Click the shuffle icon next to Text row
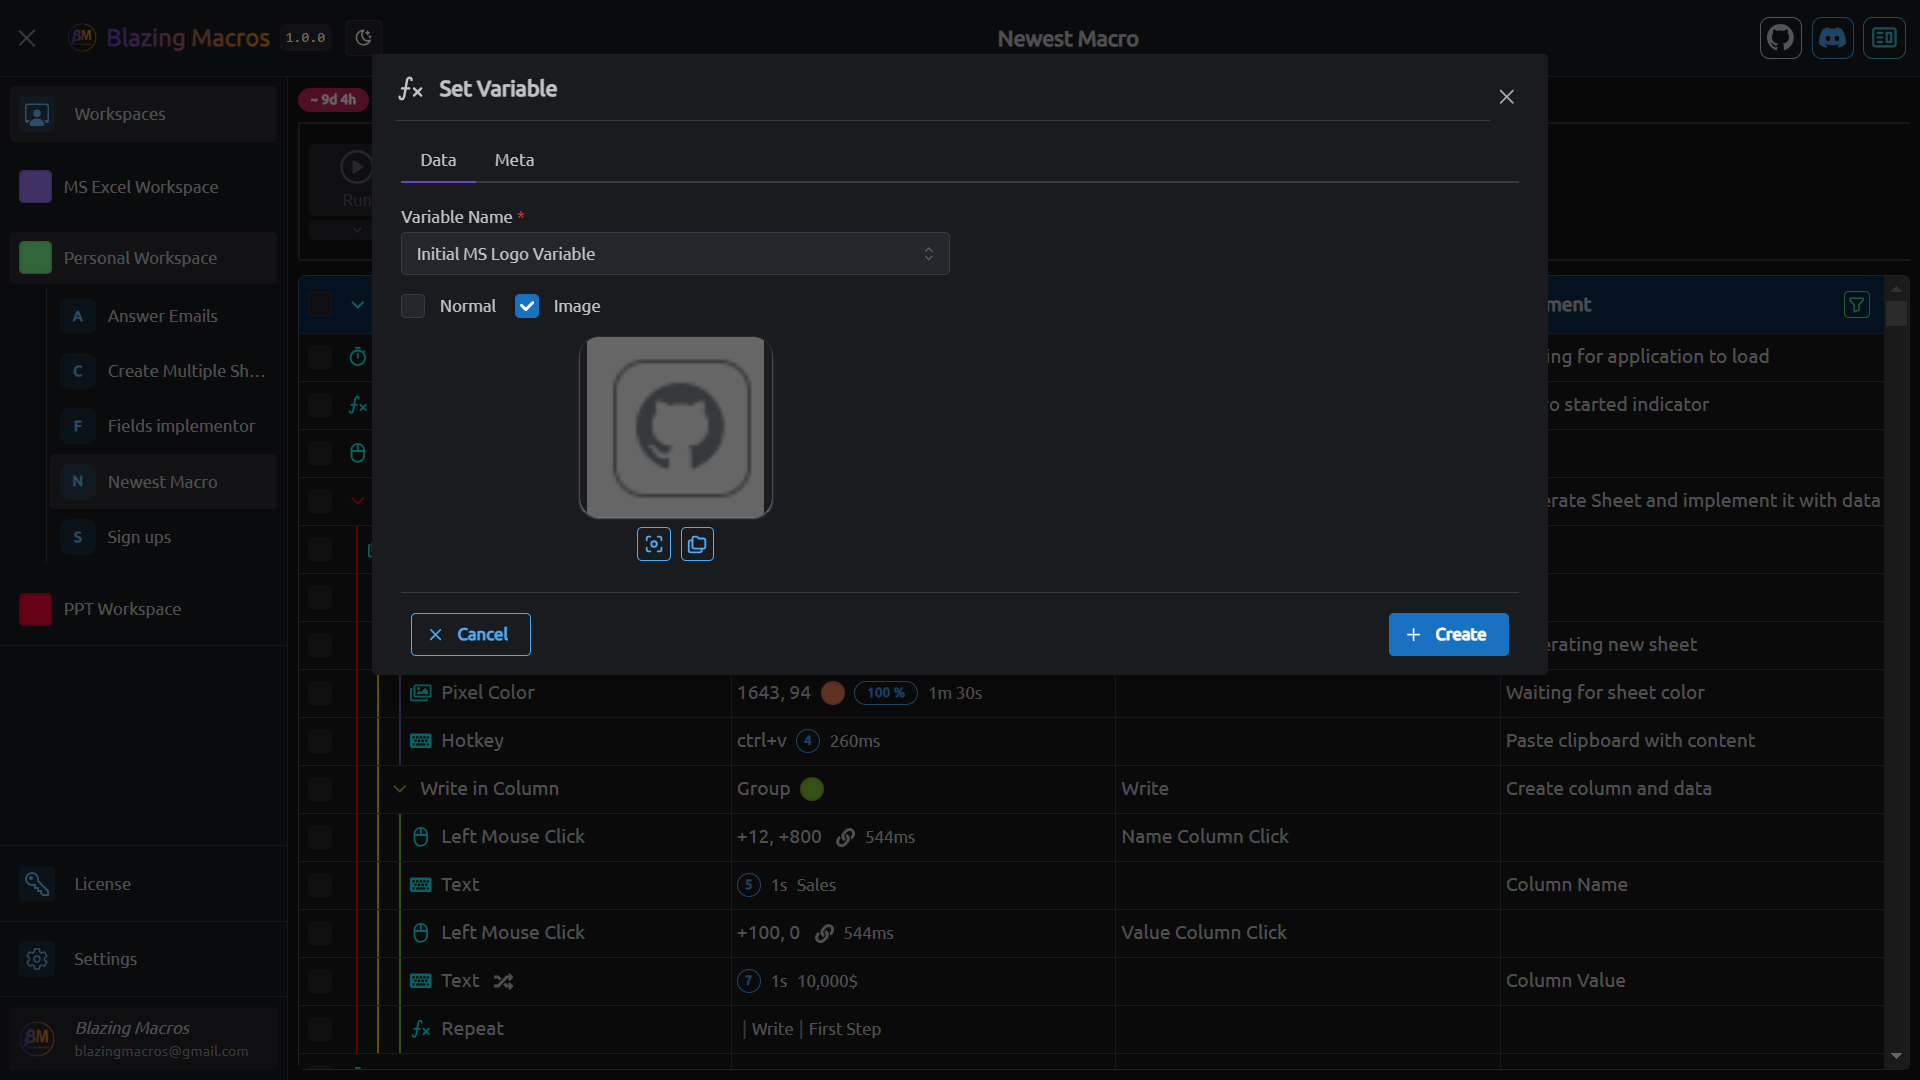 pos(503,981)
